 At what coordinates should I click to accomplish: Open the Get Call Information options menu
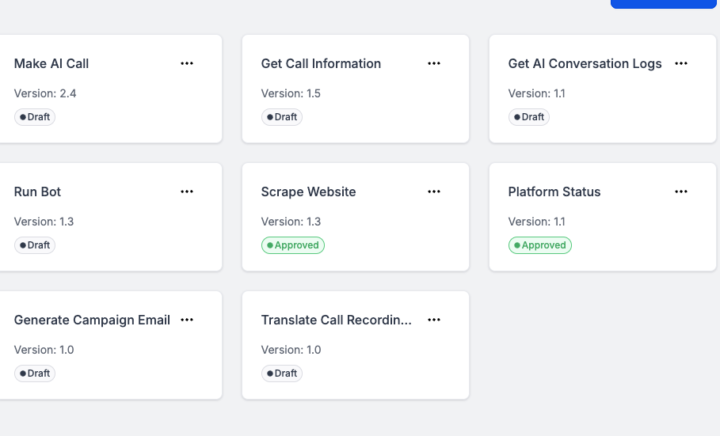pyautogui.click(x=434, y=63)
